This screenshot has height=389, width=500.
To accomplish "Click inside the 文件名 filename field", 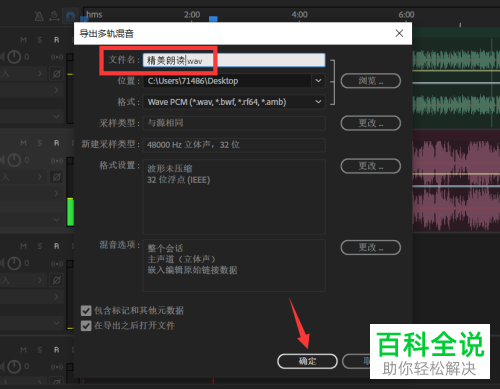I will (x=234, y=60).
